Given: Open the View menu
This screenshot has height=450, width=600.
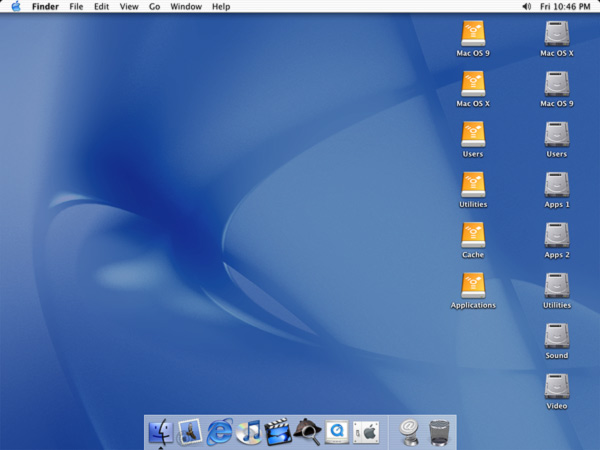Looking at the screenshot, I should tap(129, 7).
